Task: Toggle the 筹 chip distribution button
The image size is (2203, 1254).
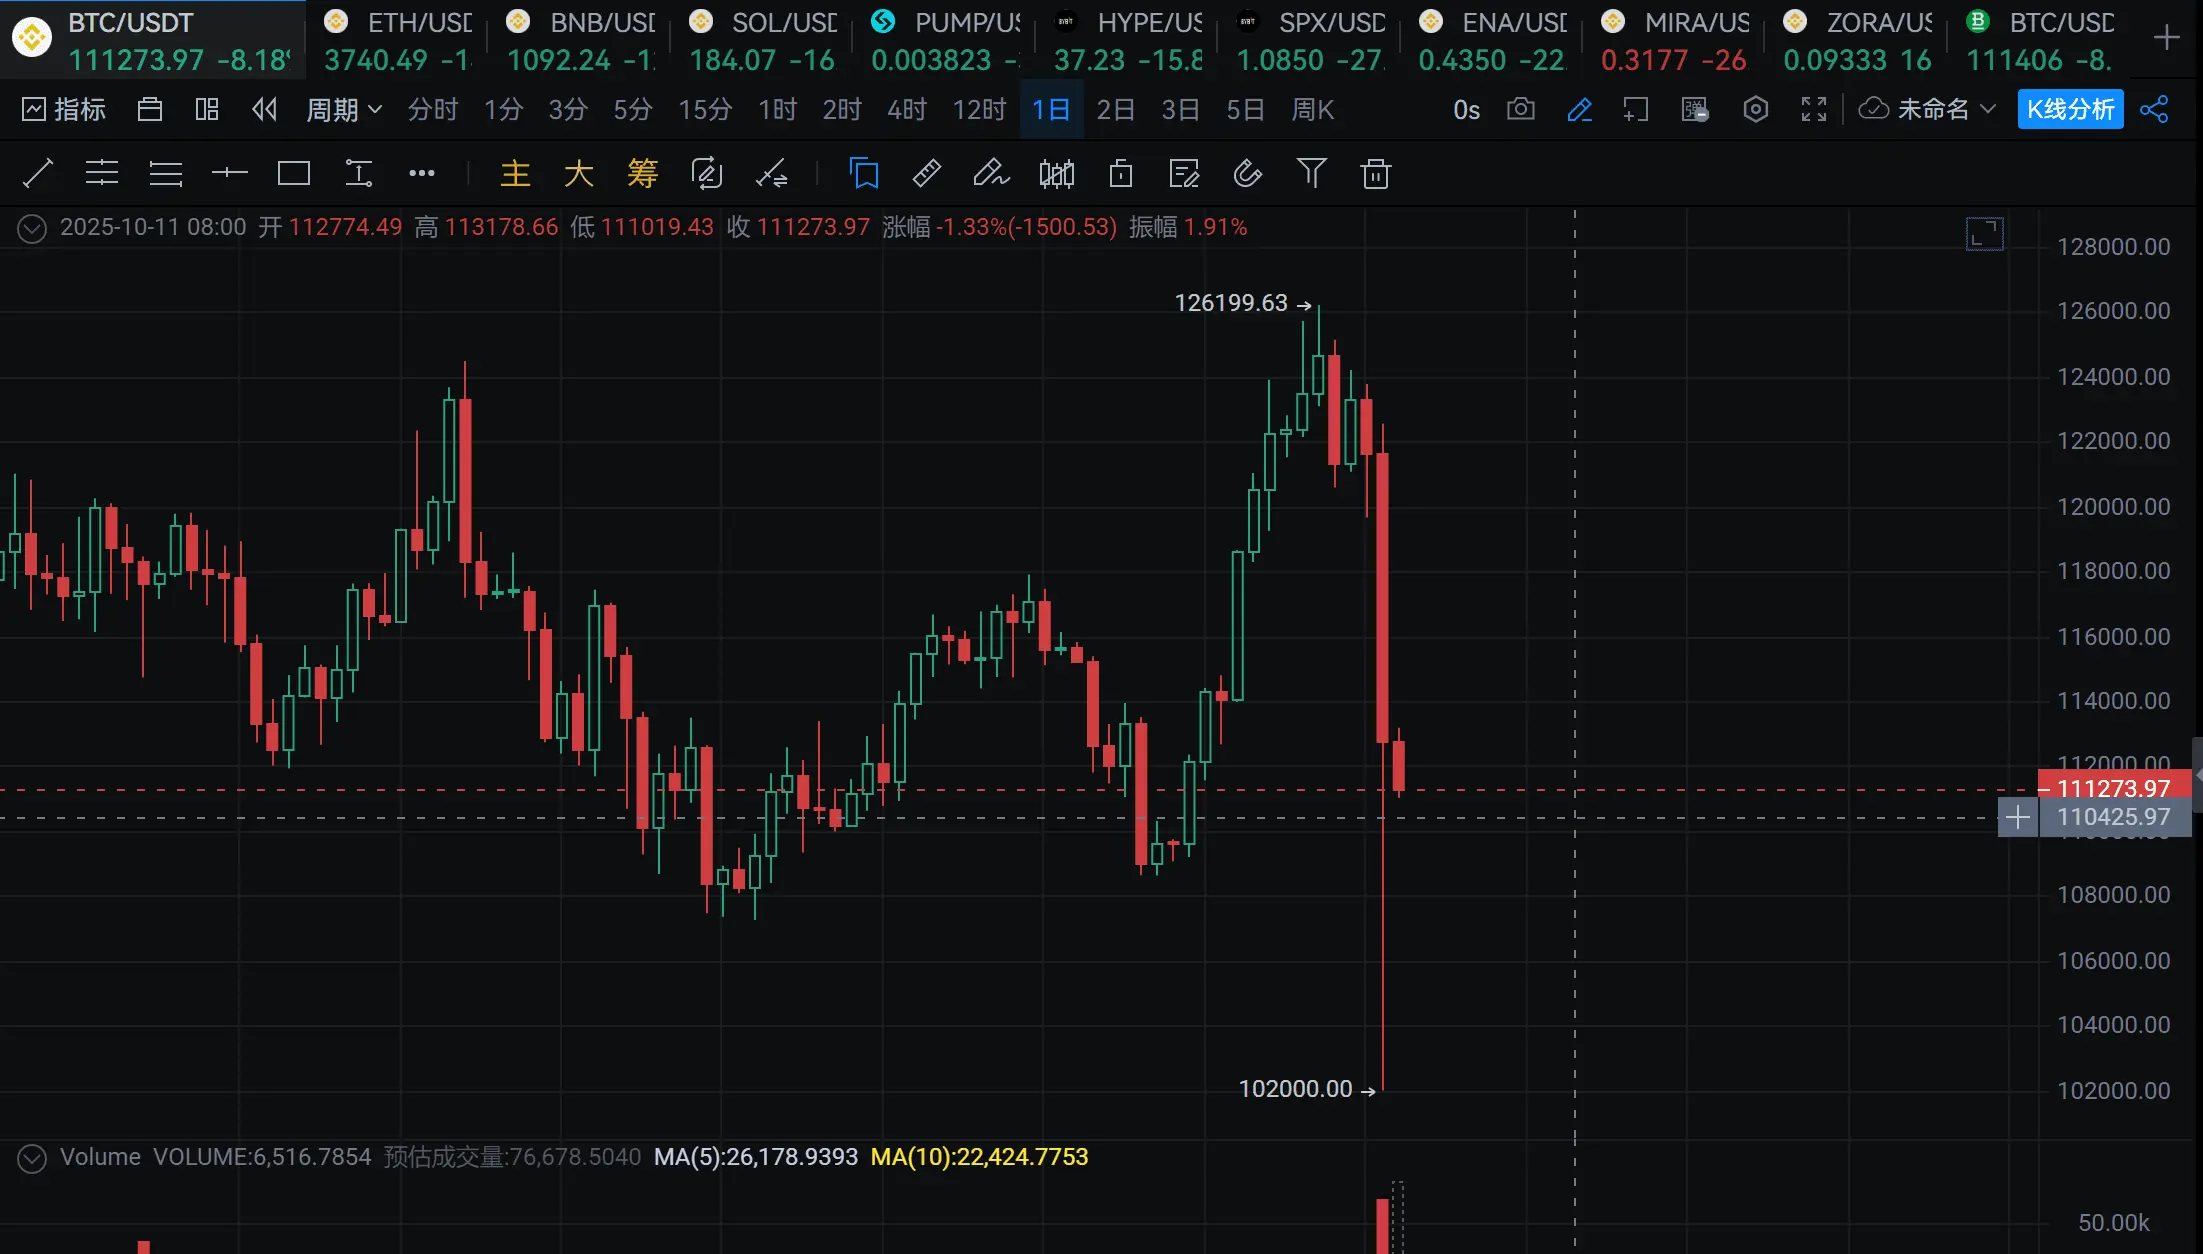Action: click(643, 174)
